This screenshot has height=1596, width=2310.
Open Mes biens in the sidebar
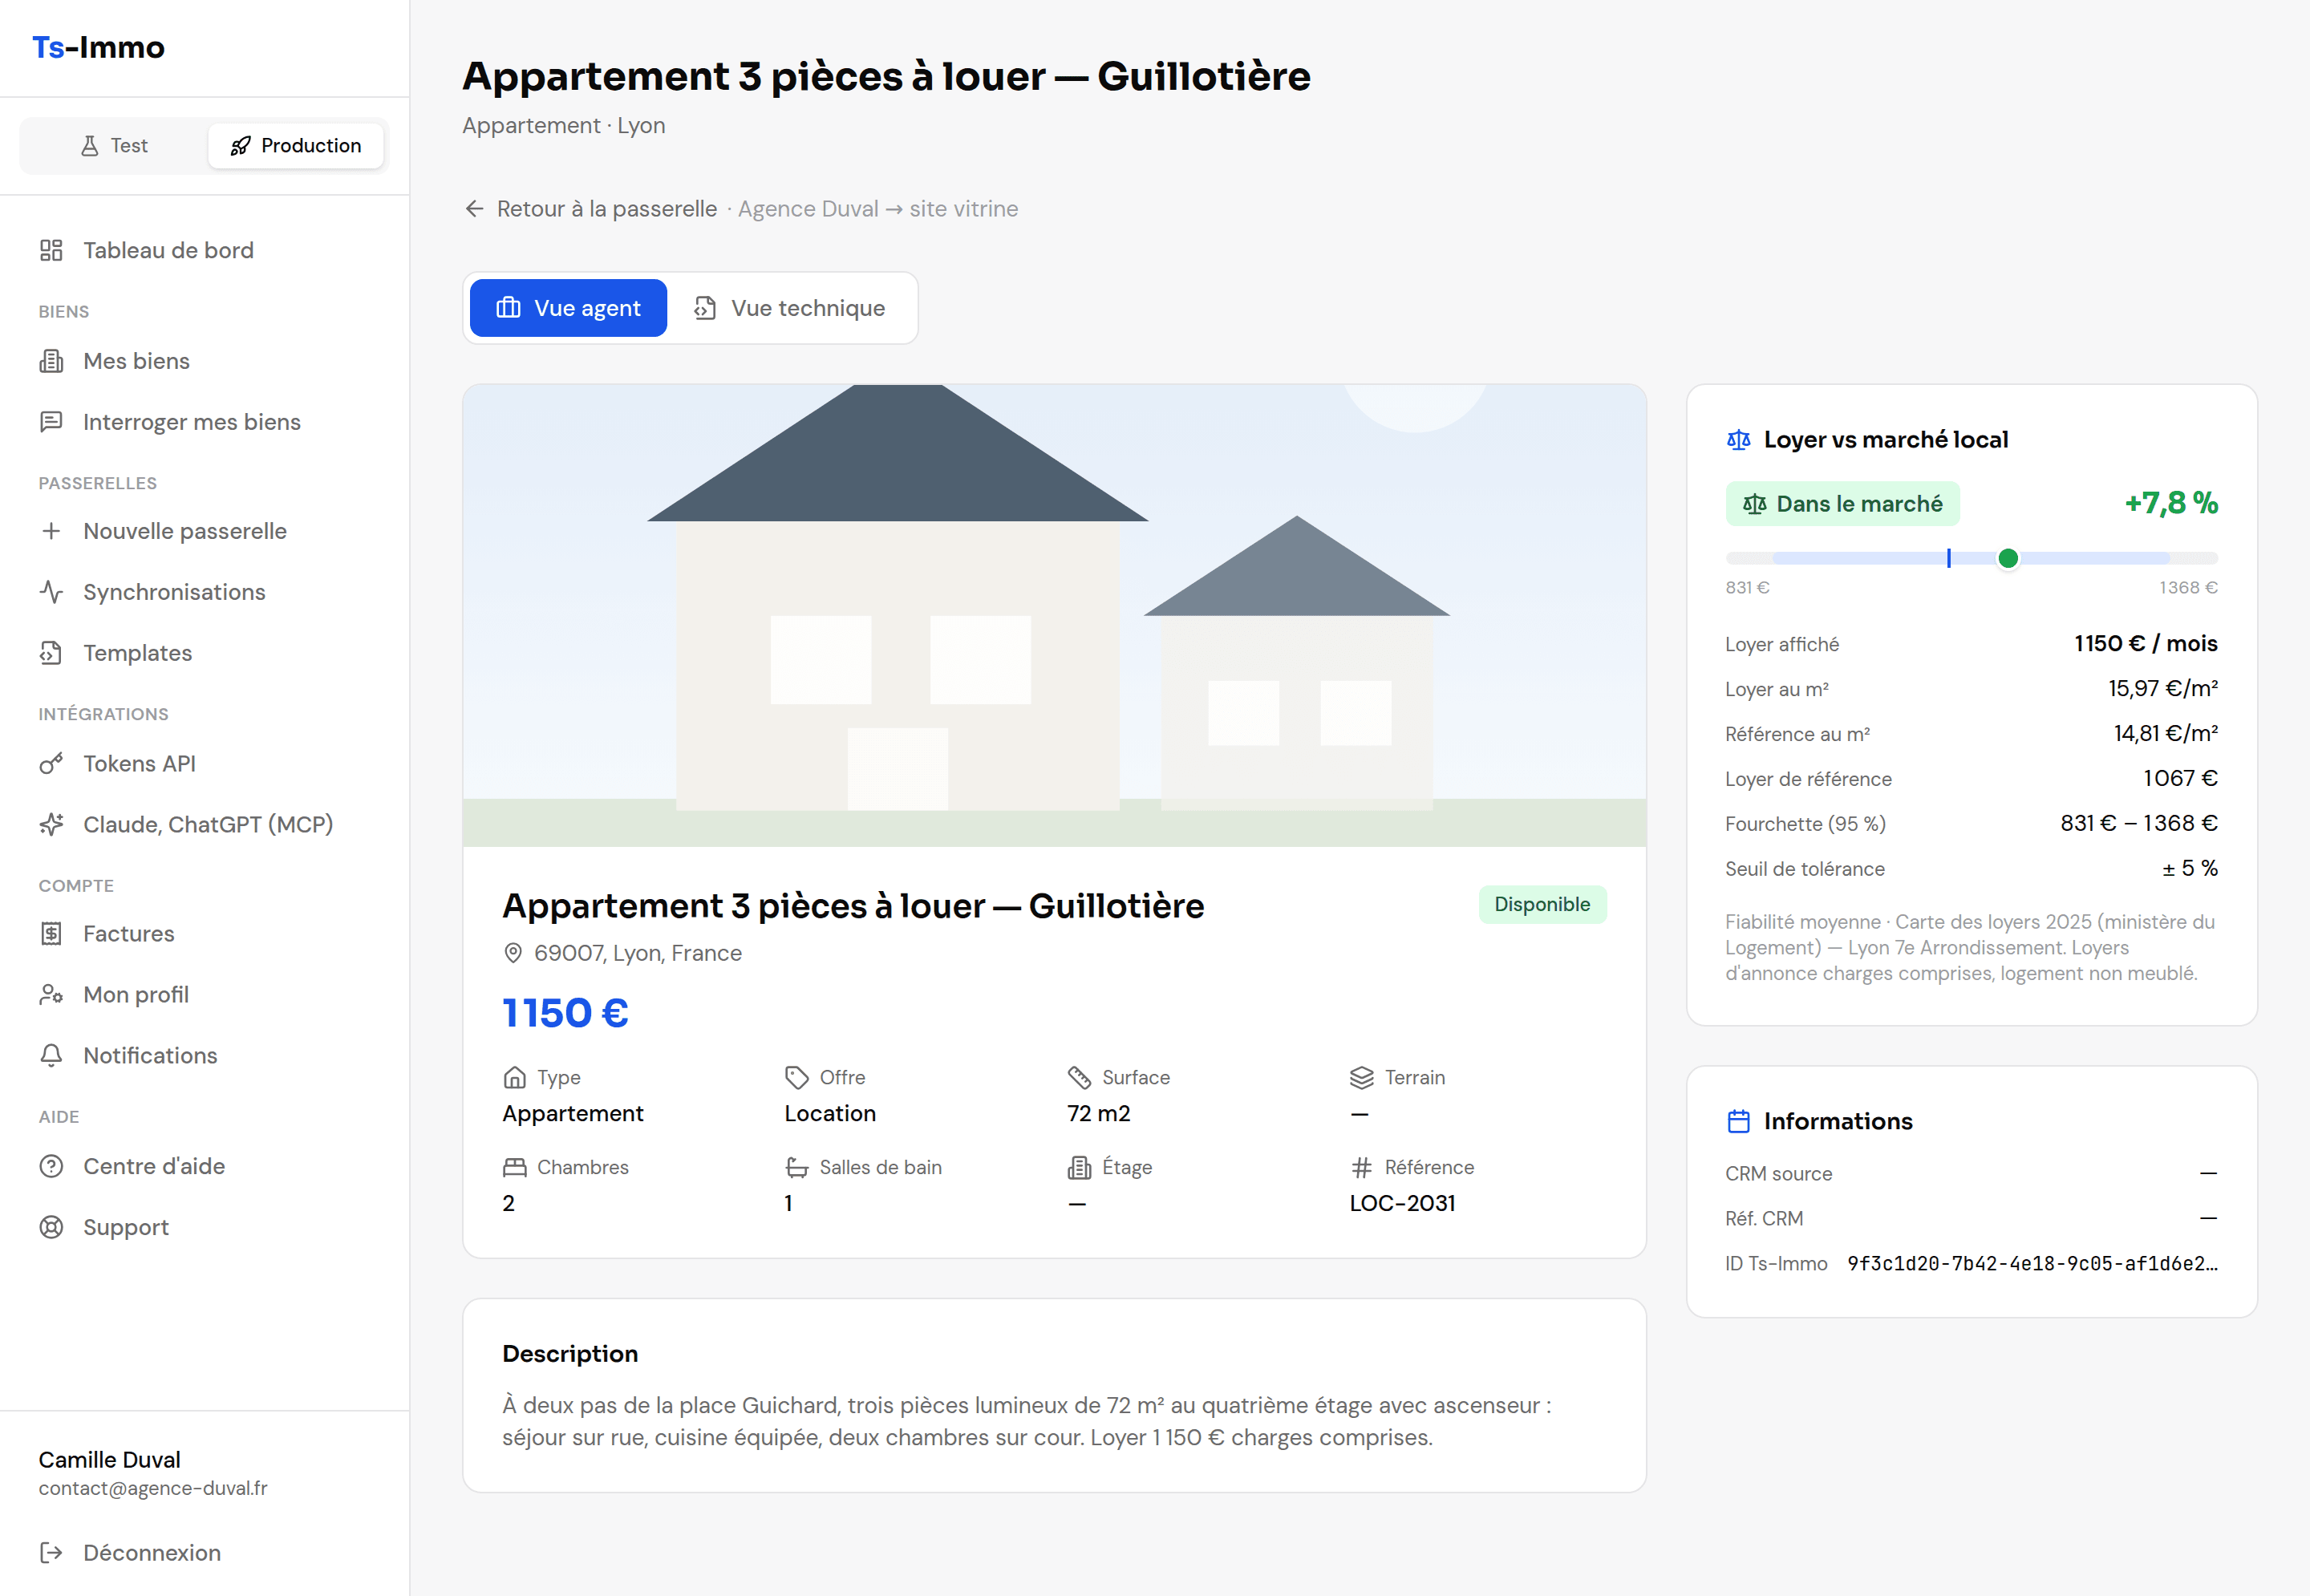pyautogui.click(x=204, y=361)
